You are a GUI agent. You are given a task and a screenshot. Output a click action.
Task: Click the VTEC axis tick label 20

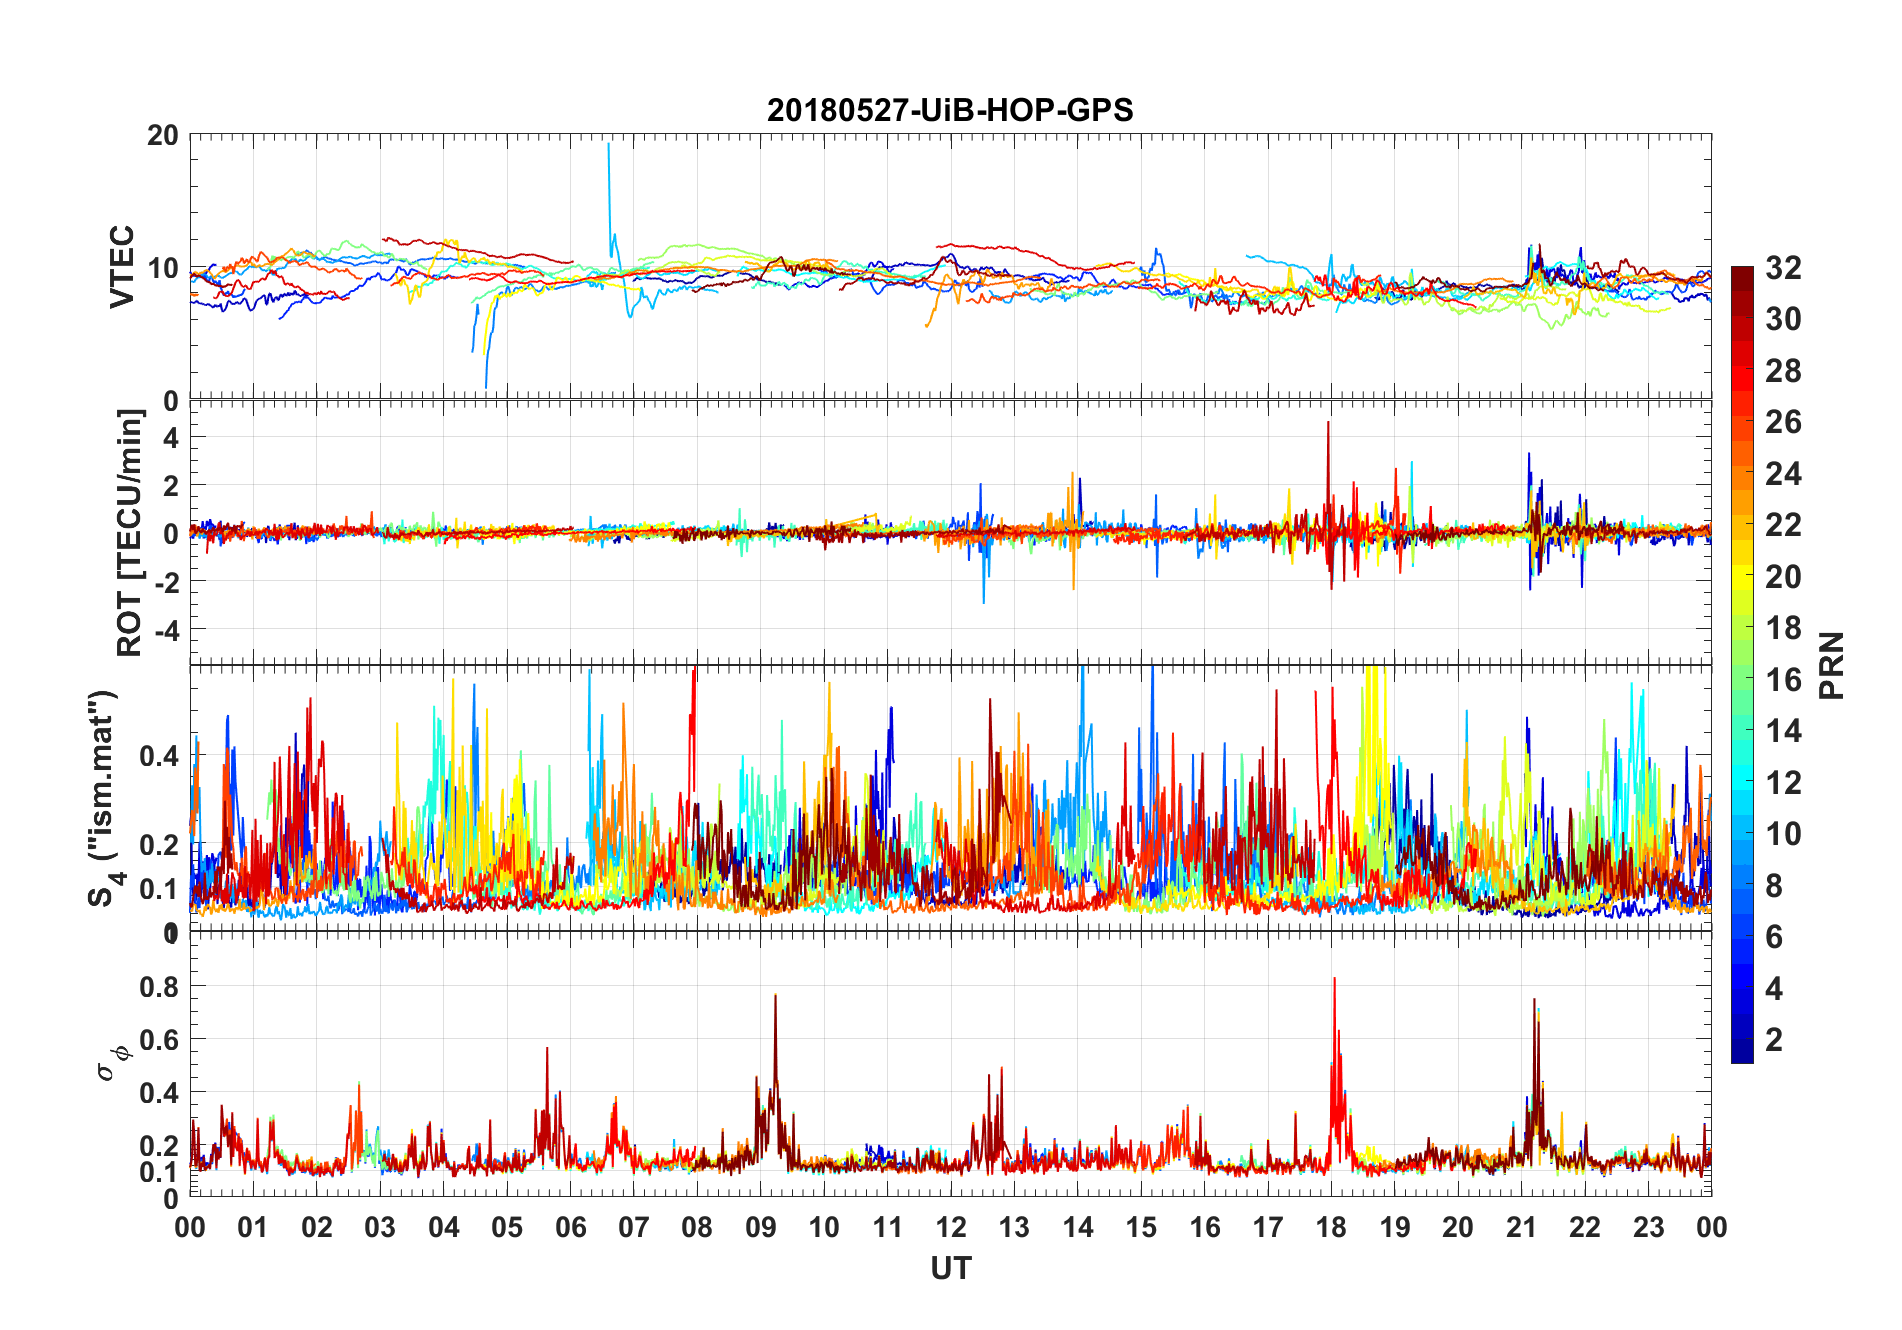point(162,135)
